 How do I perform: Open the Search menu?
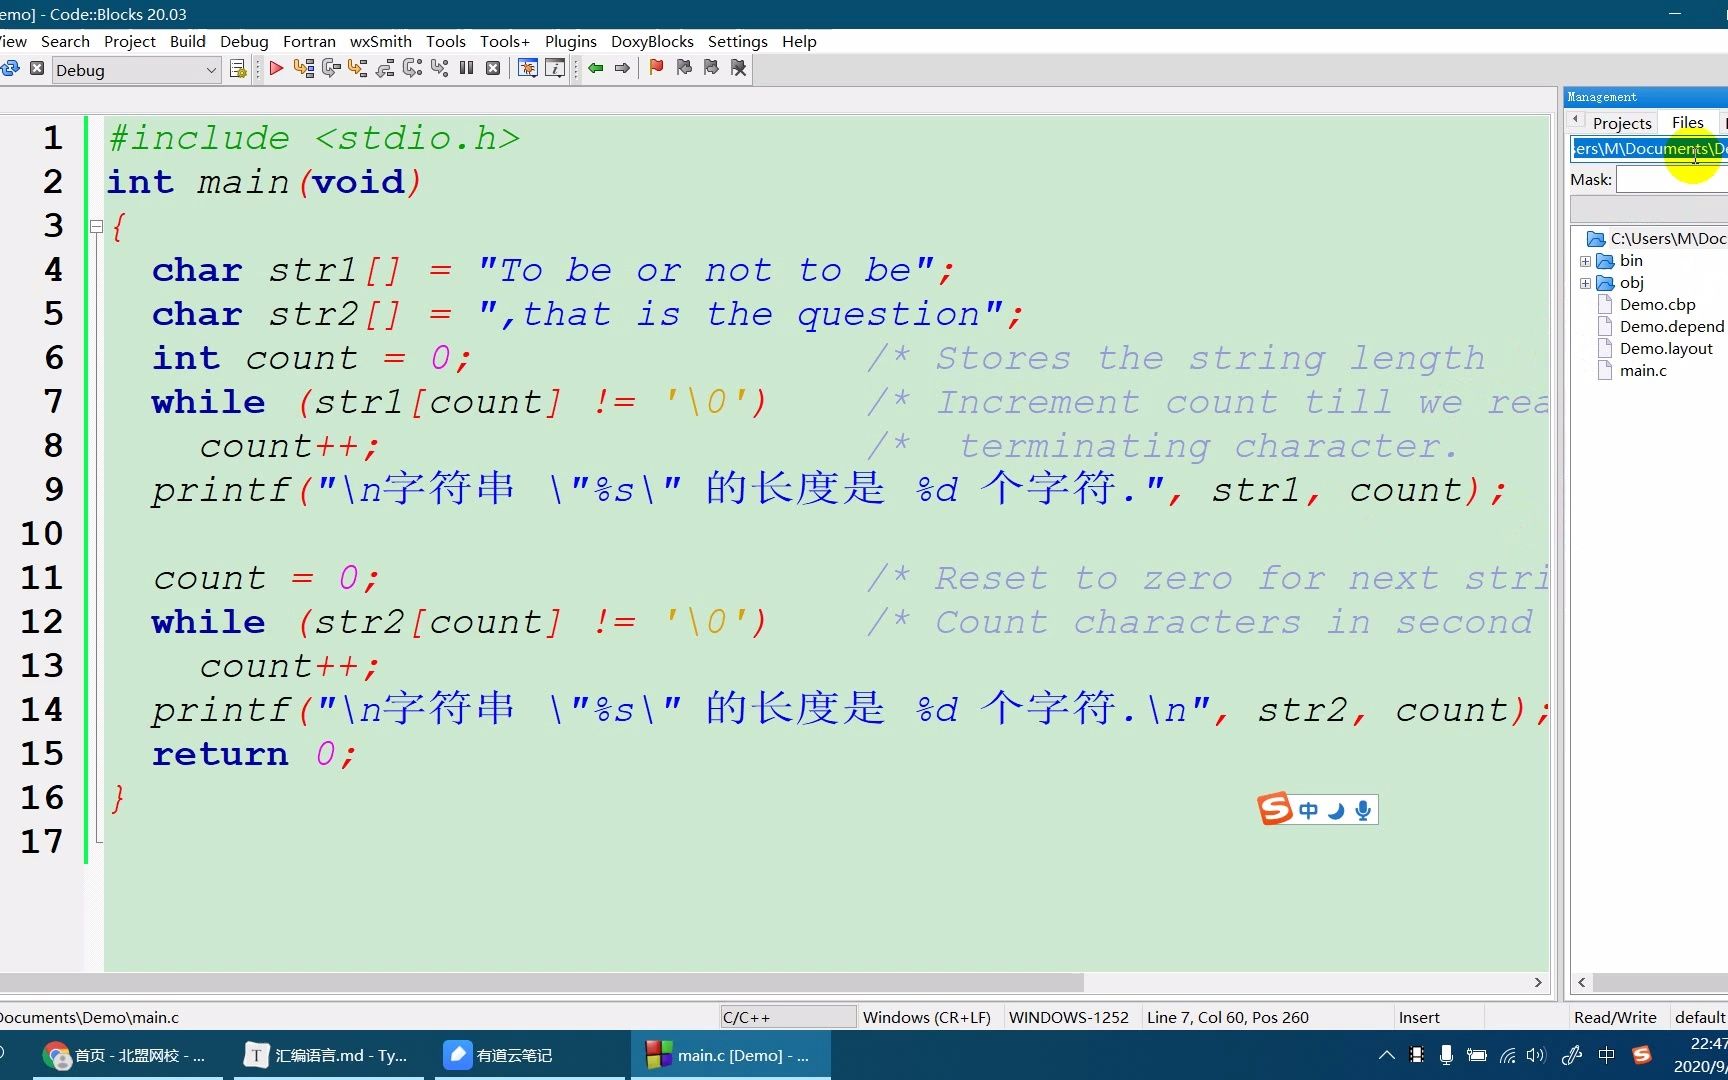tap(65, 41)
